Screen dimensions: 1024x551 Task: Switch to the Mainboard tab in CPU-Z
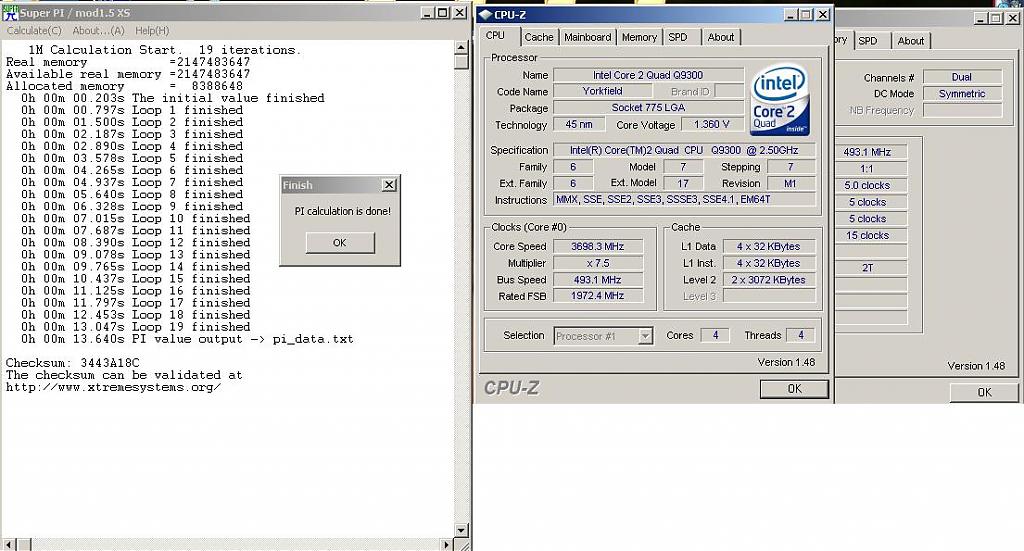pos(588,37)
